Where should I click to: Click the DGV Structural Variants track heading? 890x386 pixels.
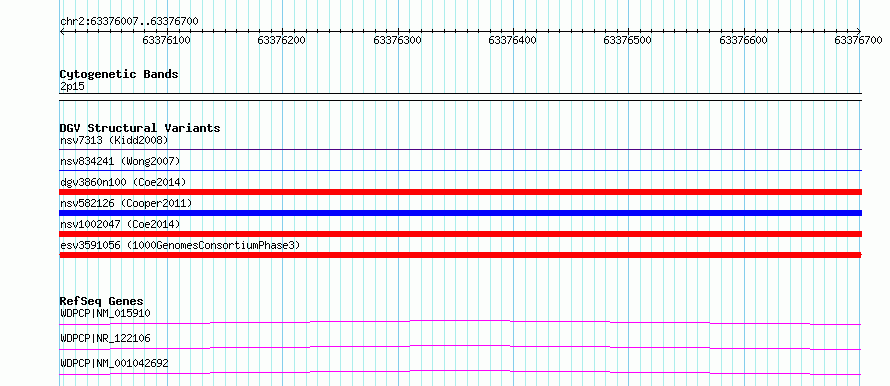[x=140, y=128]
